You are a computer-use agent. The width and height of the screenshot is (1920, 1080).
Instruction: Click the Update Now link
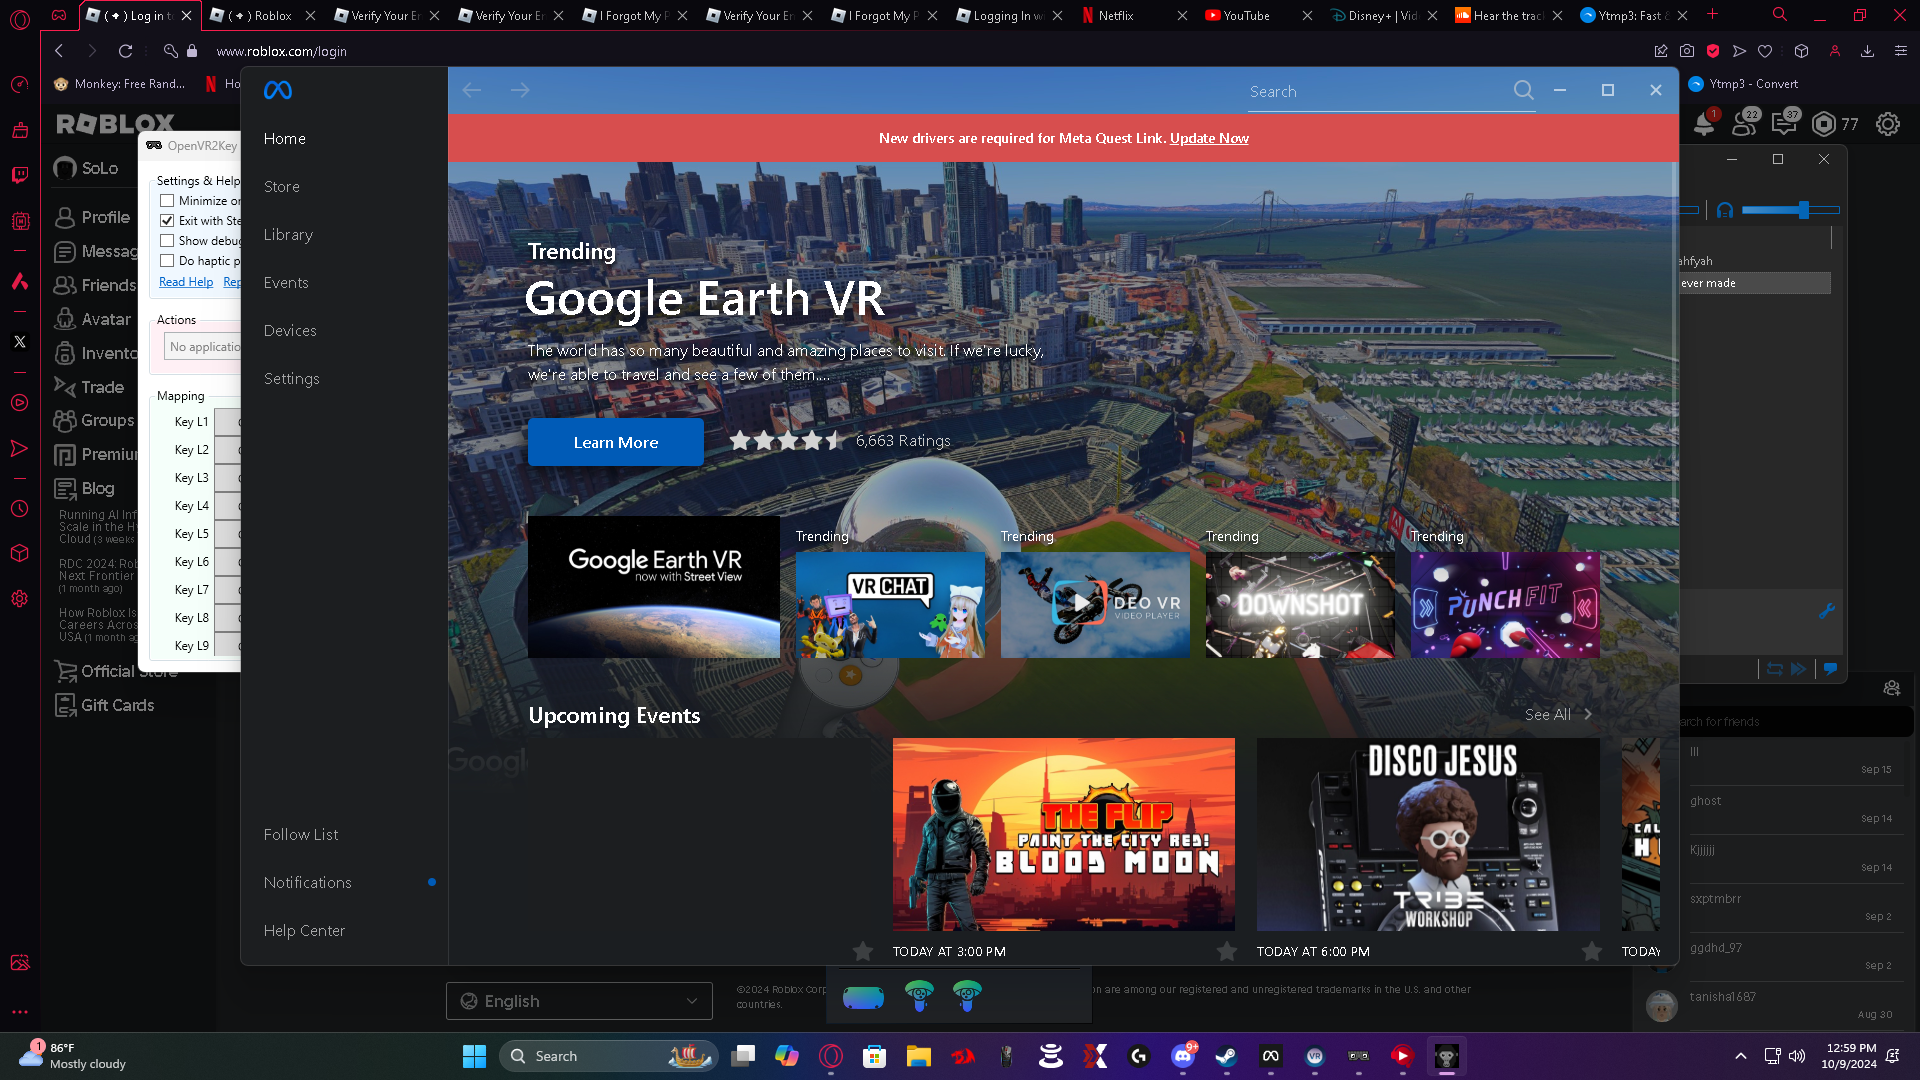click(1209, 138)
